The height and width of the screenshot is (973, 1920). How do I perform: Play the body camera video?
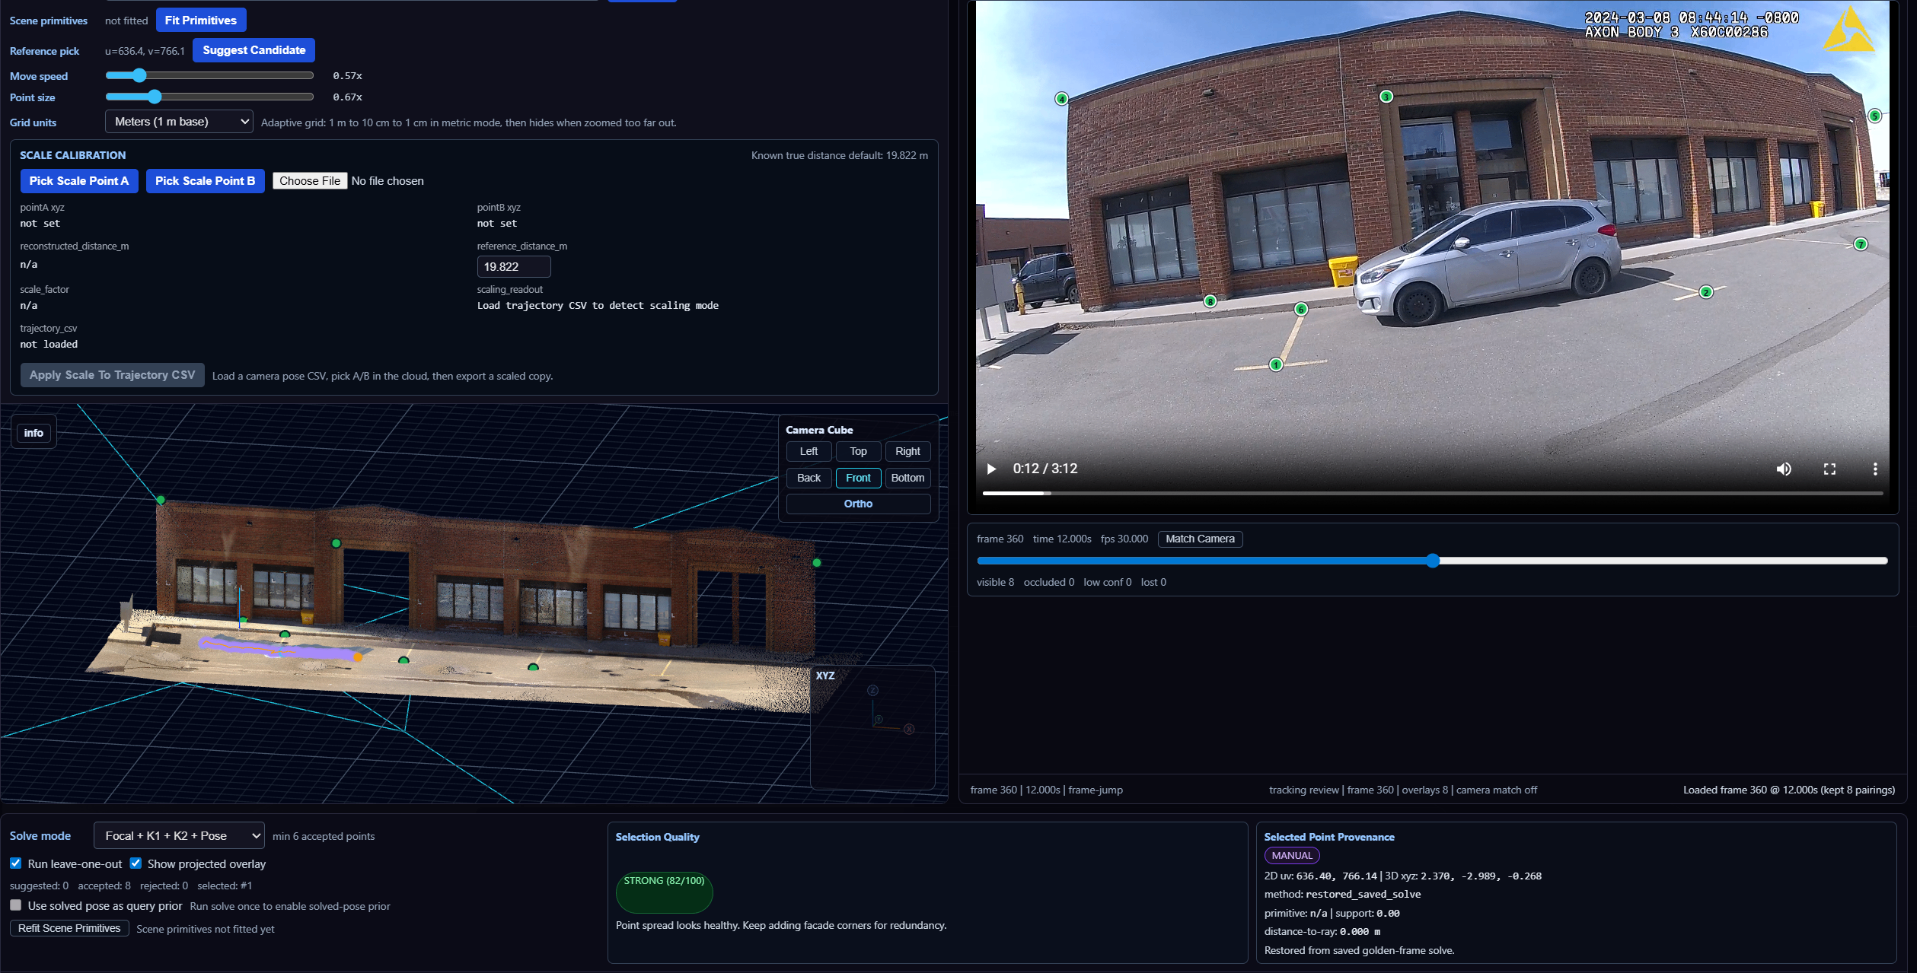[x=990, y=468]
